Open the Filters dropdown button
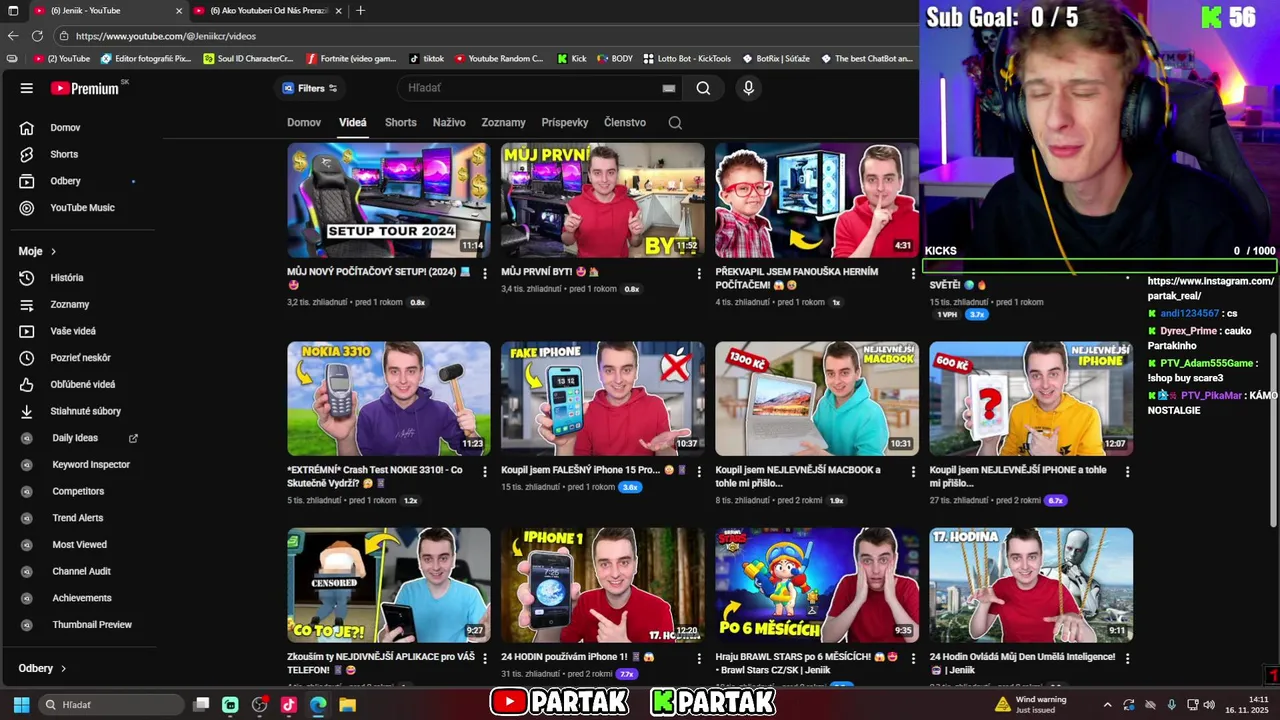Image resolution: width=1280 pixels, height=720 pixels. (309, 88)
